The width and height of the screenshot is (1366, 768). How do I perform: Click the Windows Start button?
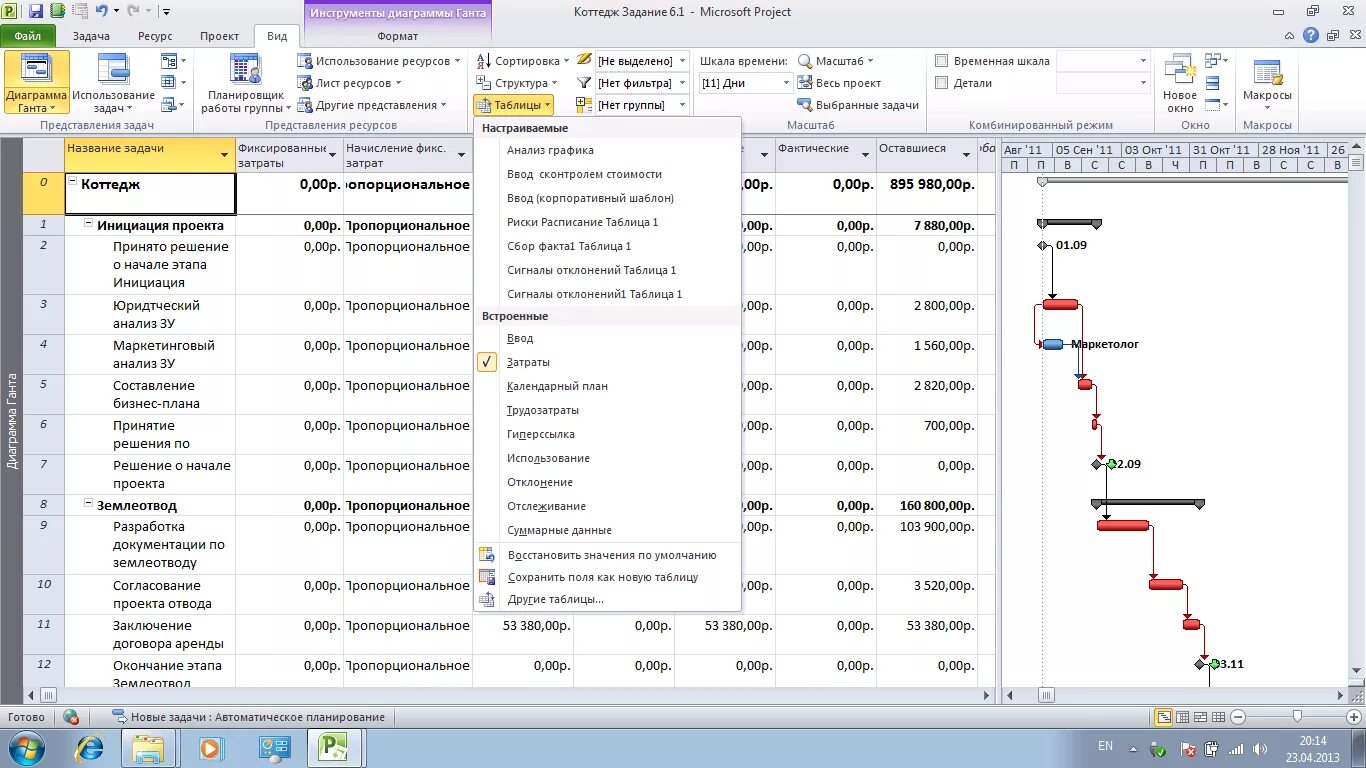[x=25, y=747]
